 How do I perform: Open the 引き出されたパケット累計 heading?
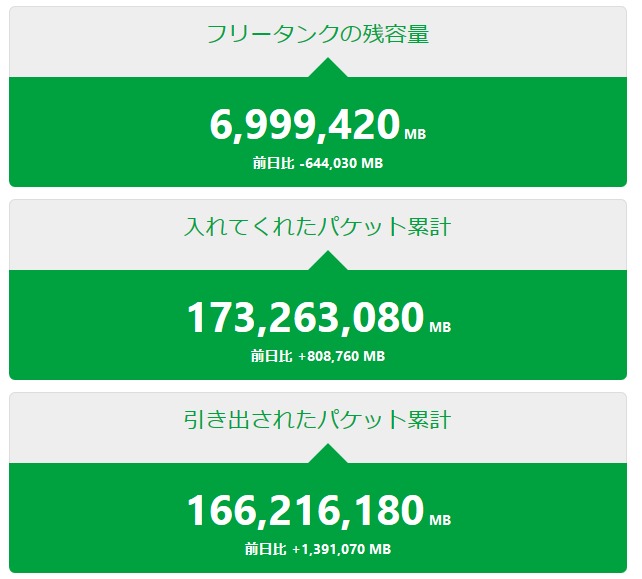[x=317, y=420]
